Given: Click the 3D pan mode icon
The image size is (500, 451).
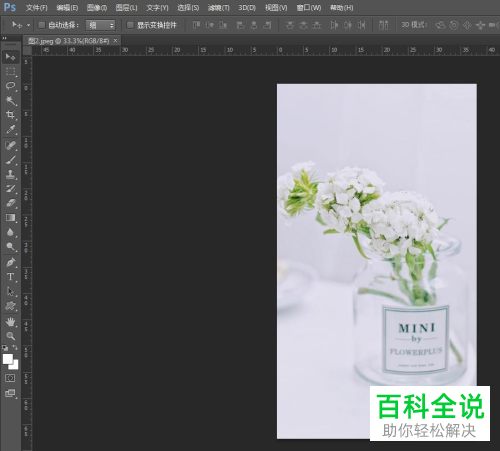Looking at the screenshot, I should (467, 25).
